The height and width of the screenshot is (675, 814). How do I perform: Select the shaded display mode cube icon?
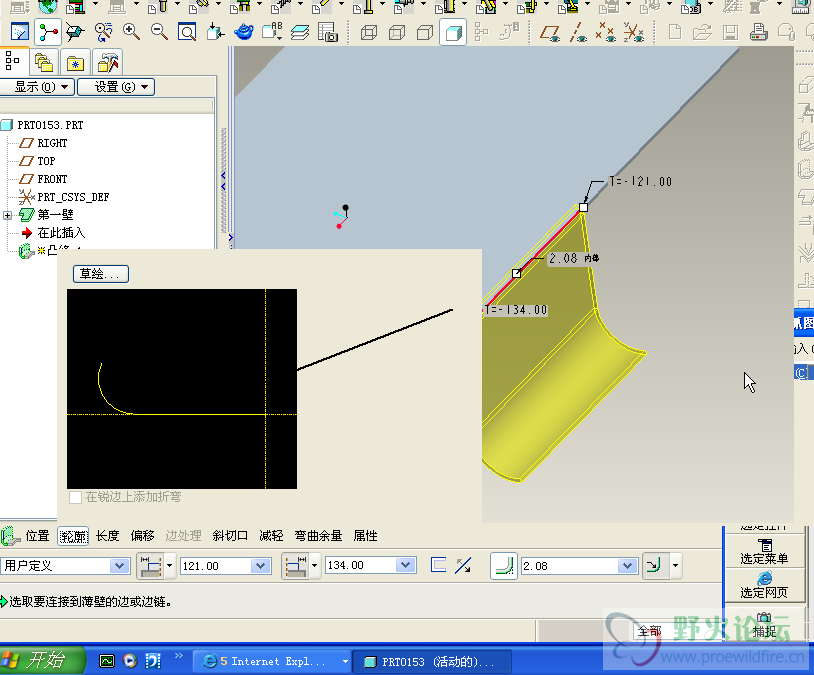(453, 33)
